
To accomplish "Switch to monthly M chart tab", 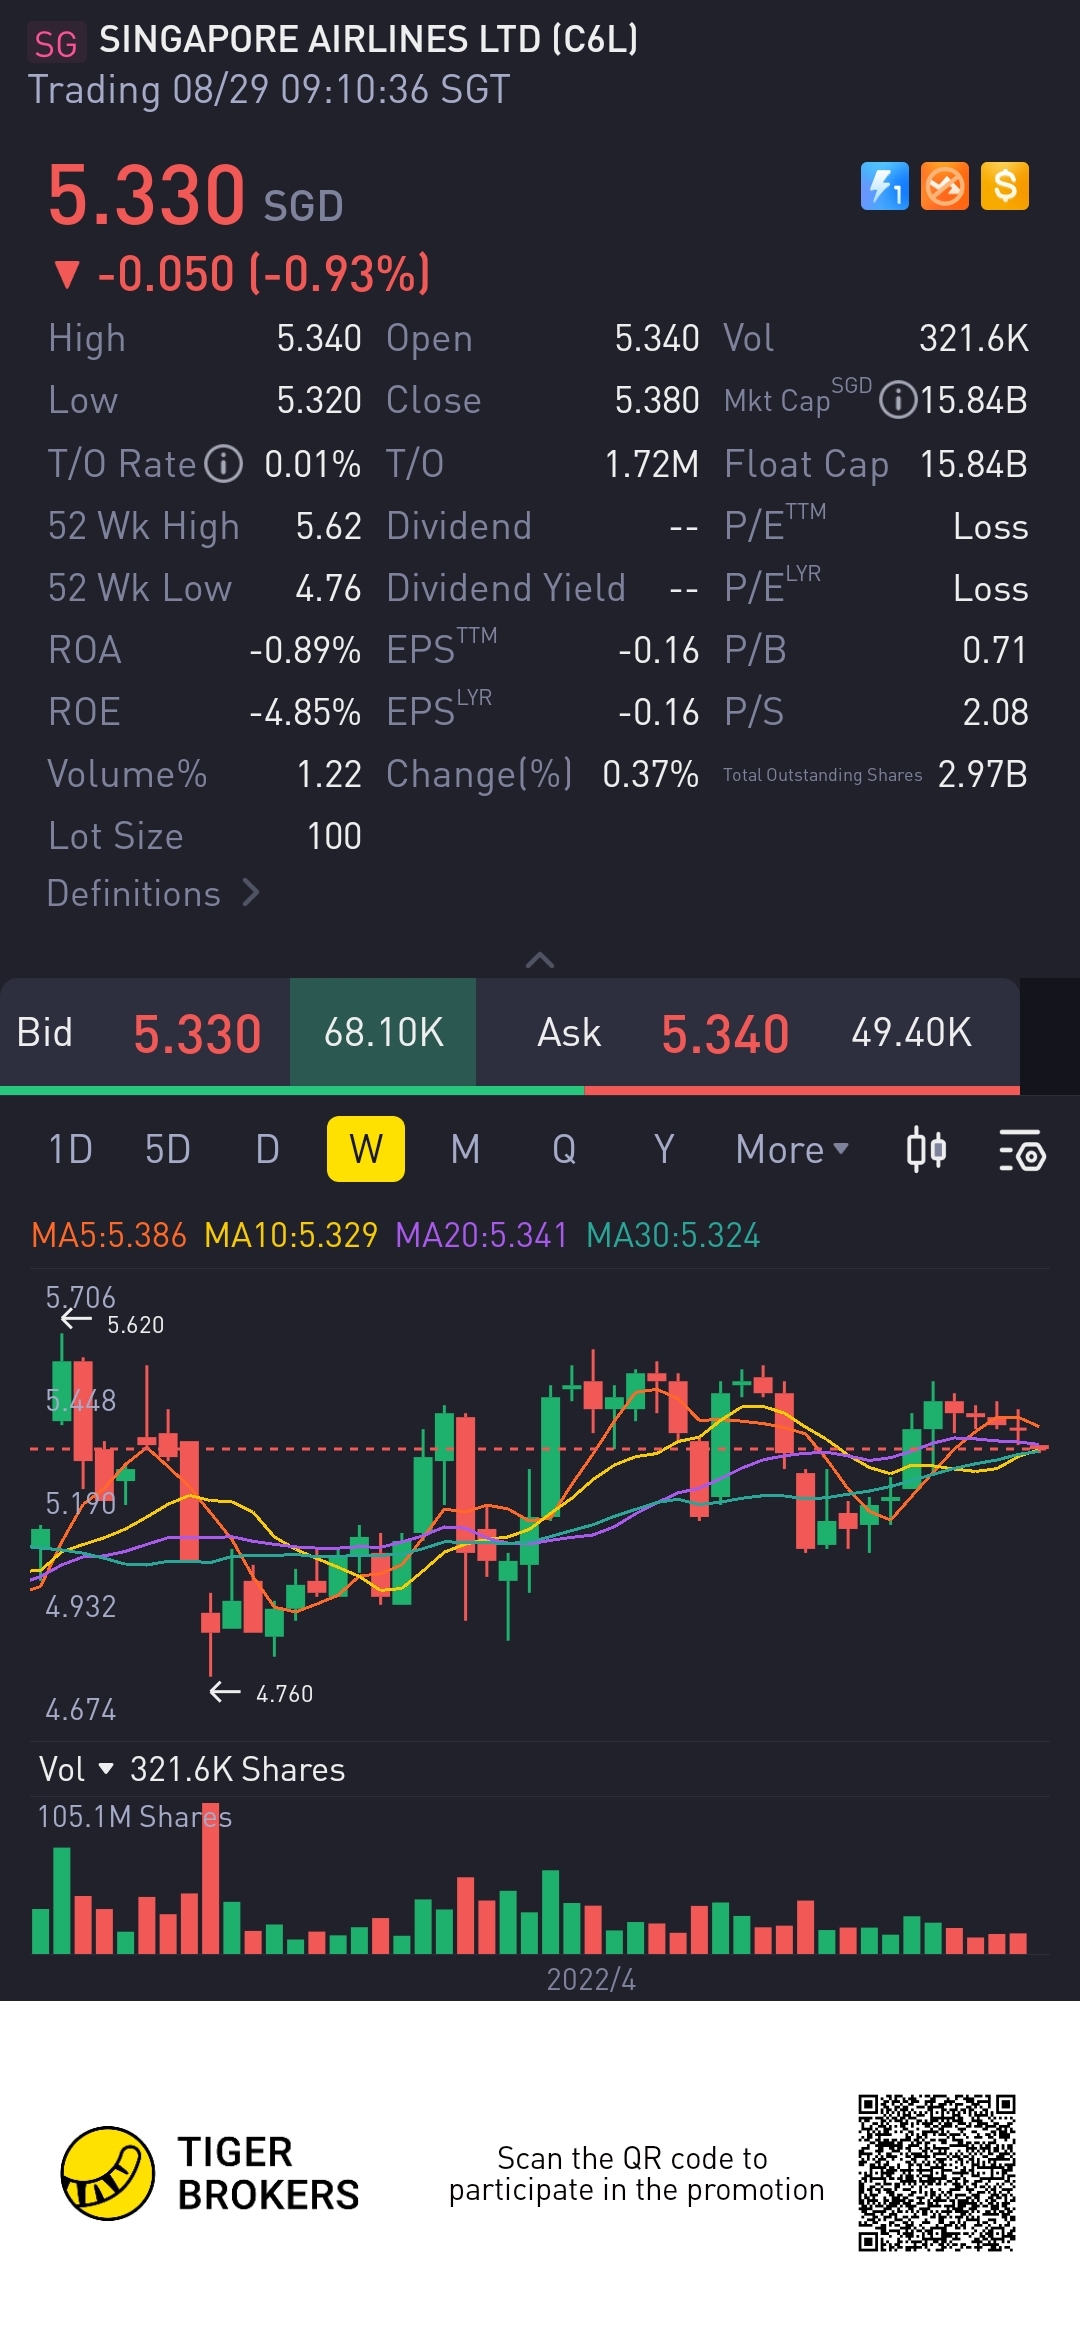I will (465, 1149).
